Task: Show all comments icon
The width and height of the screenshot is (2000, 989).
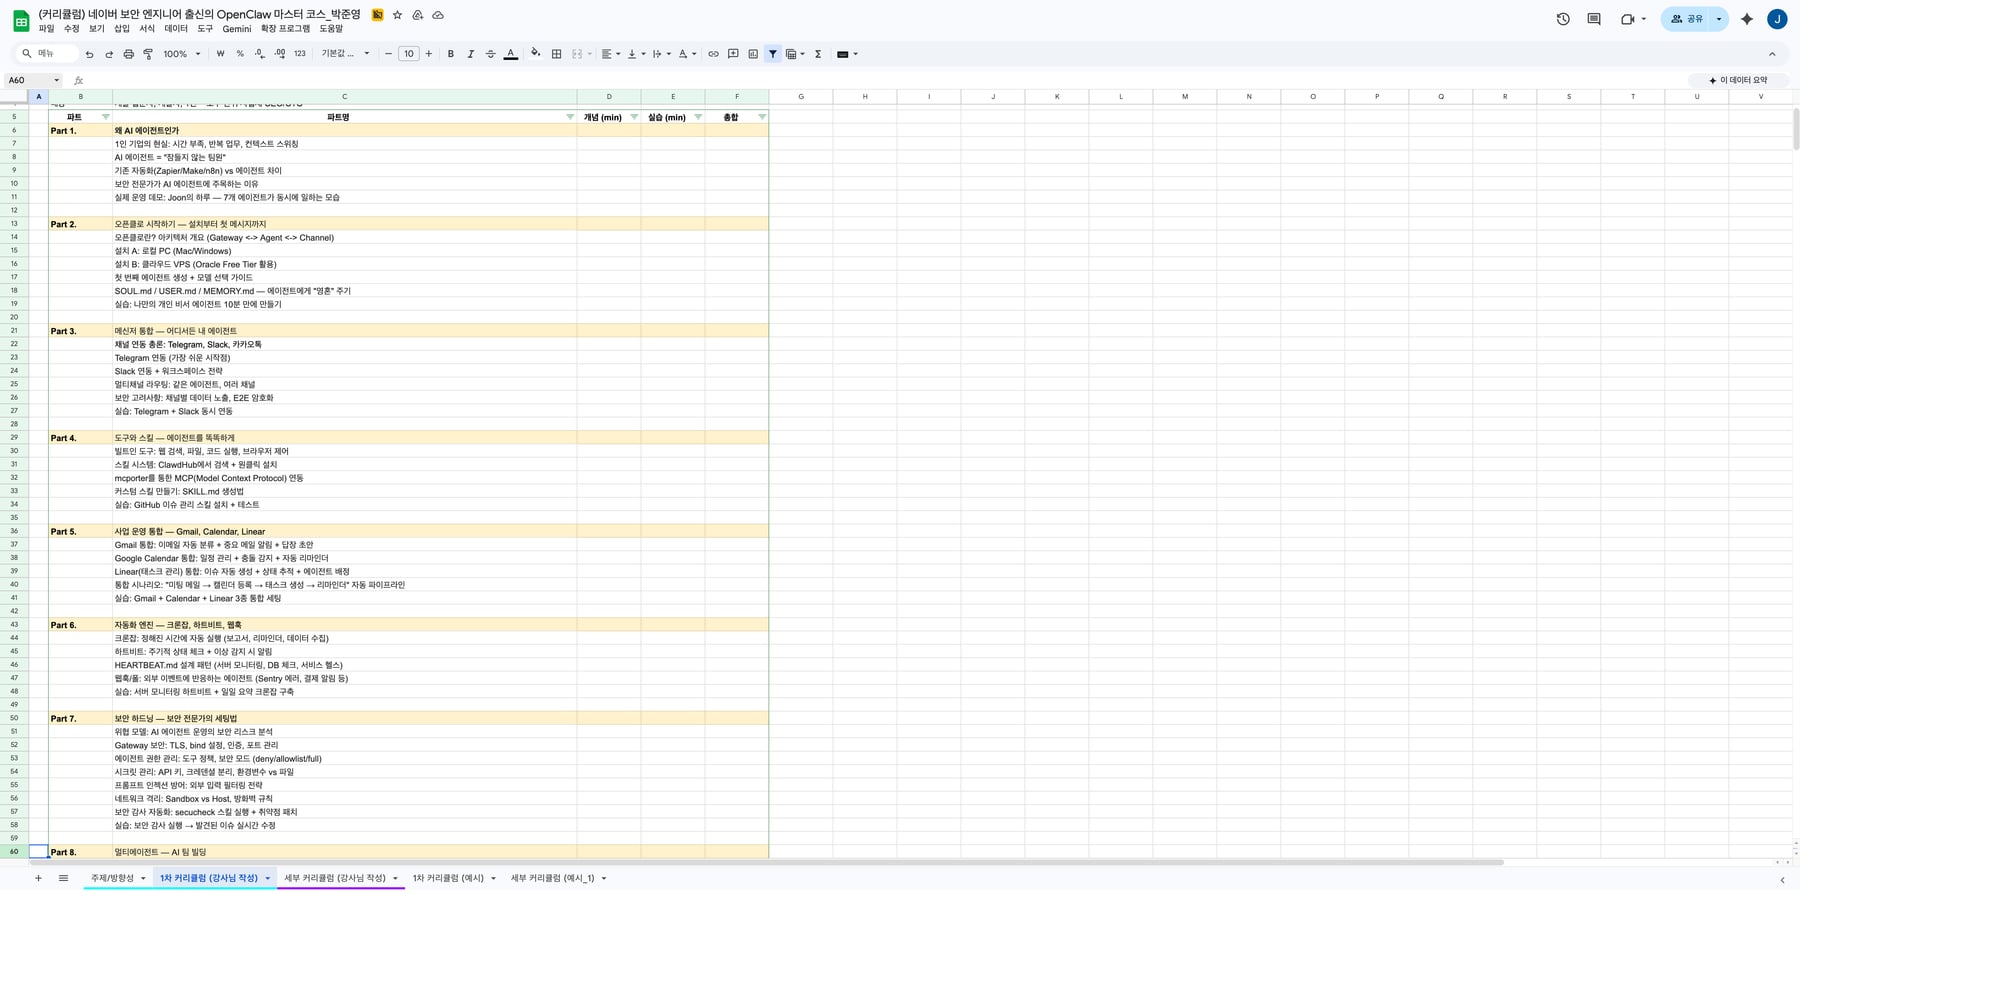Action: [x=1594, y=19]
